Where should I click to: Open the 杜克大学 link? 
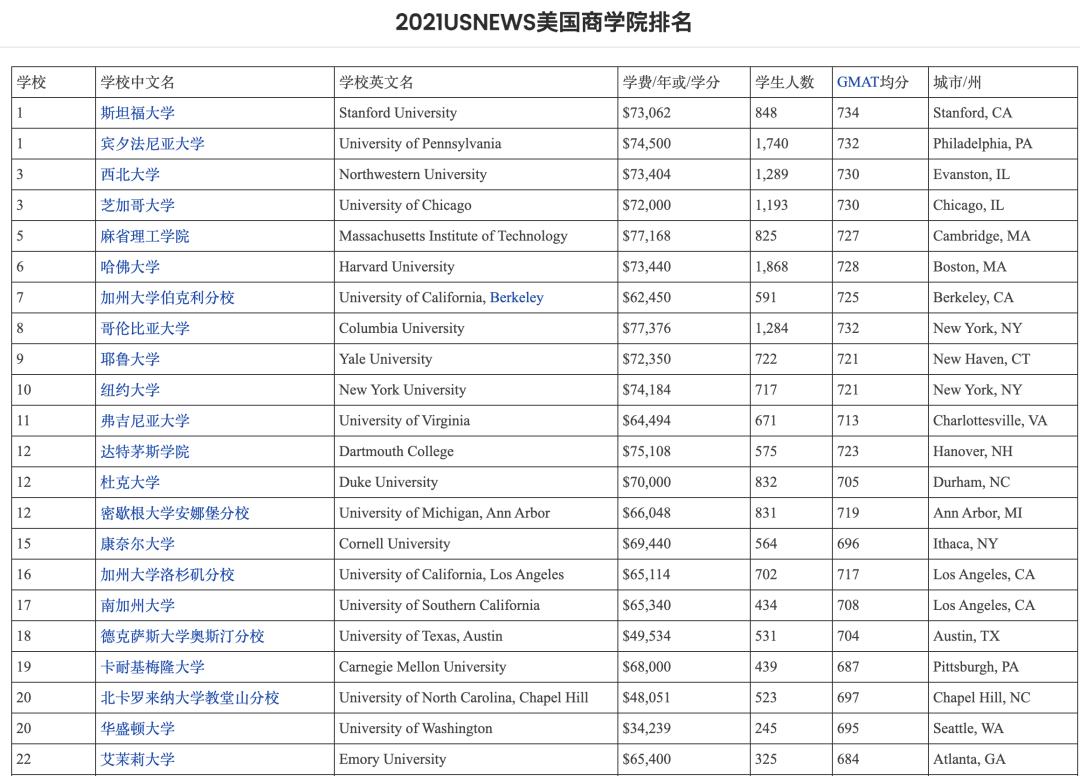point(129,482)
